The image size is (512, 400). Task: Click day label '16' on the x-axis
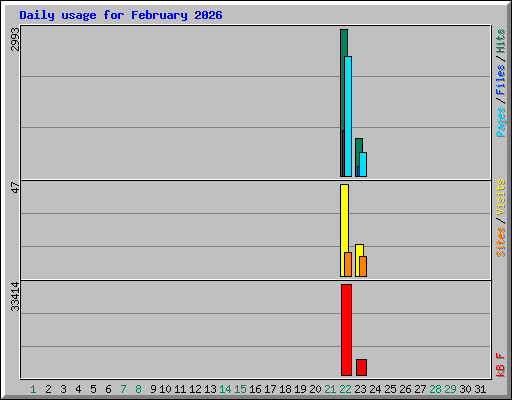[255, 389]
